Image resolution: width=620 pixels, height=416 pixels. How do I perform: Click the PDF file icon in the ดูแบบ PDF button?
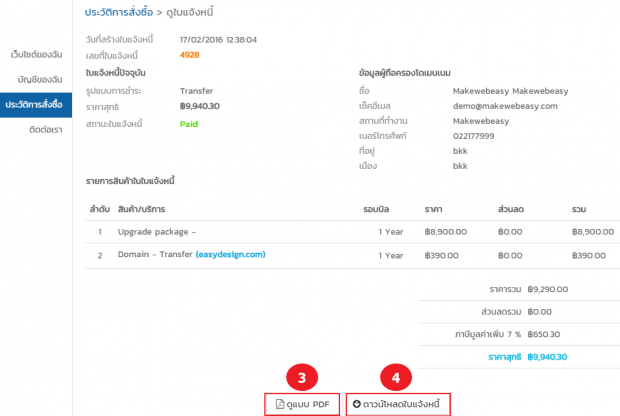click(281, 404)
